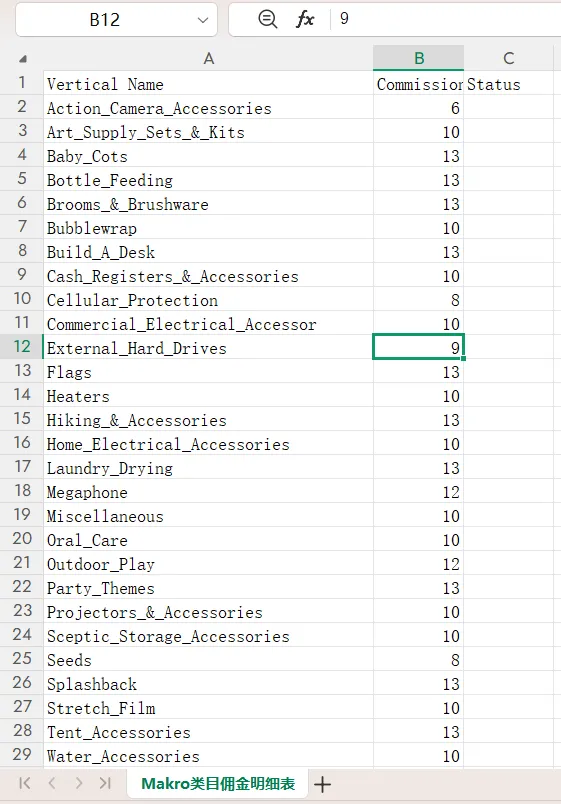Select row 12 header

pos(22,347)
